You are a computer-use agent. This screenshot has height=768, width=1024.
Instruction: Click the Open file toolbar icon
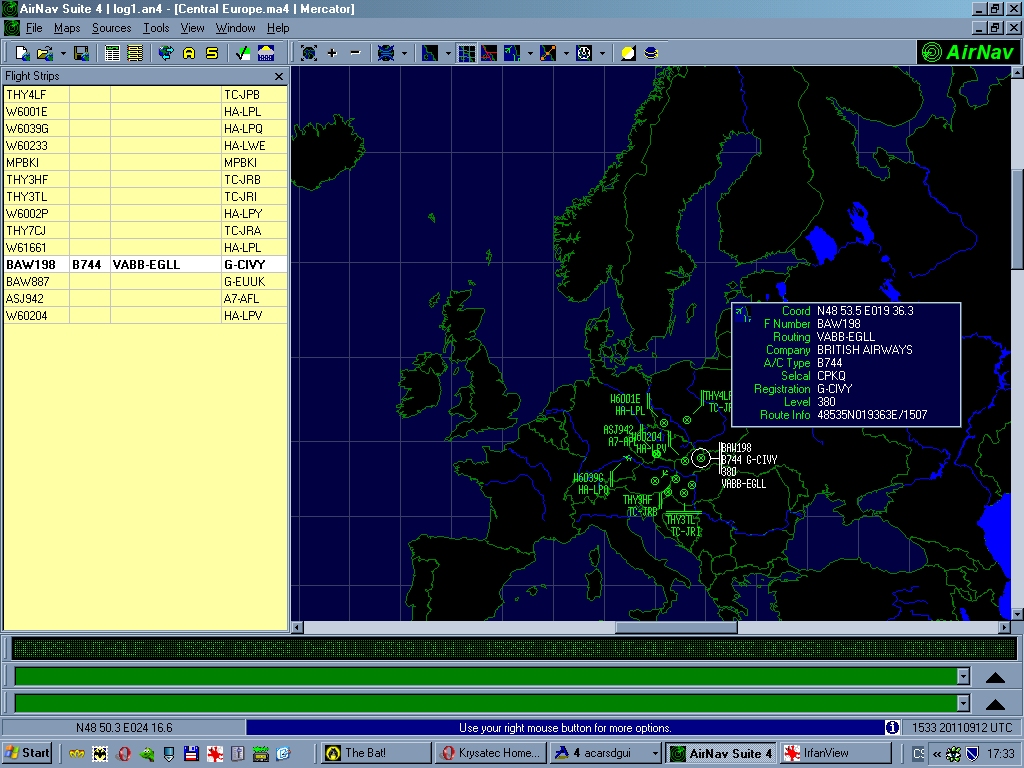(44, 53)
